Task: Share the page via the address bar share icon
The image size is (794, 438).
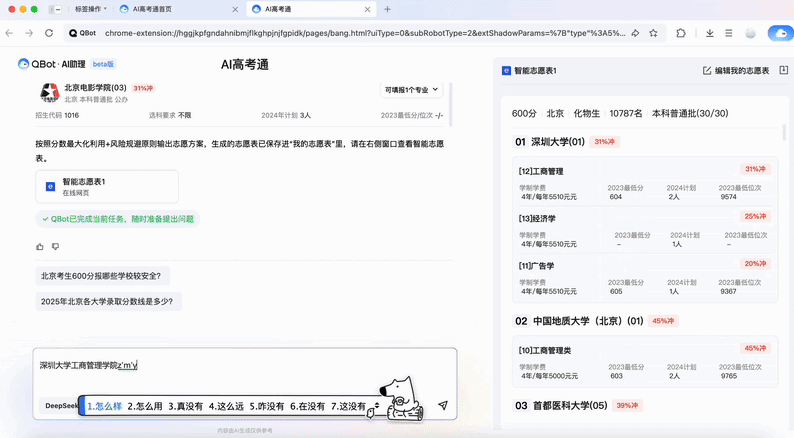Action: pos(635,33)
